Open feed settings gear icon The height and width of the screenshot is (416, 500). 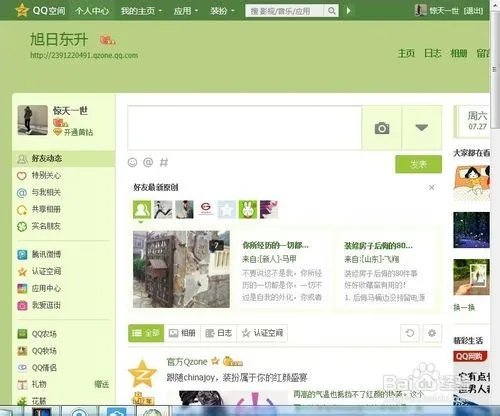coord(432,333)
